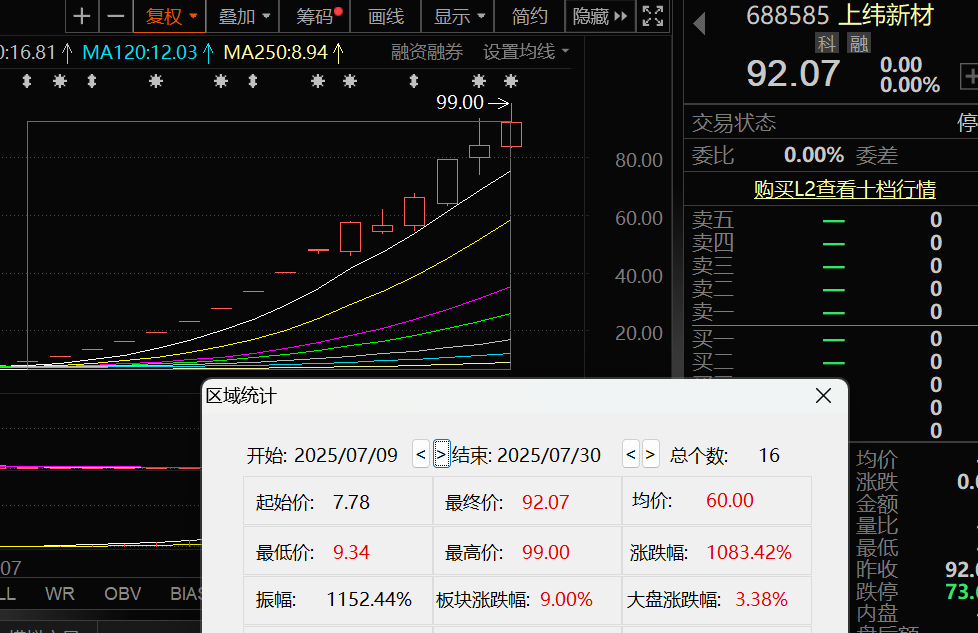The width and height of the screenshot is (978, 633).
Task: Select the WR indicator tab
Action: coord(59,594)
